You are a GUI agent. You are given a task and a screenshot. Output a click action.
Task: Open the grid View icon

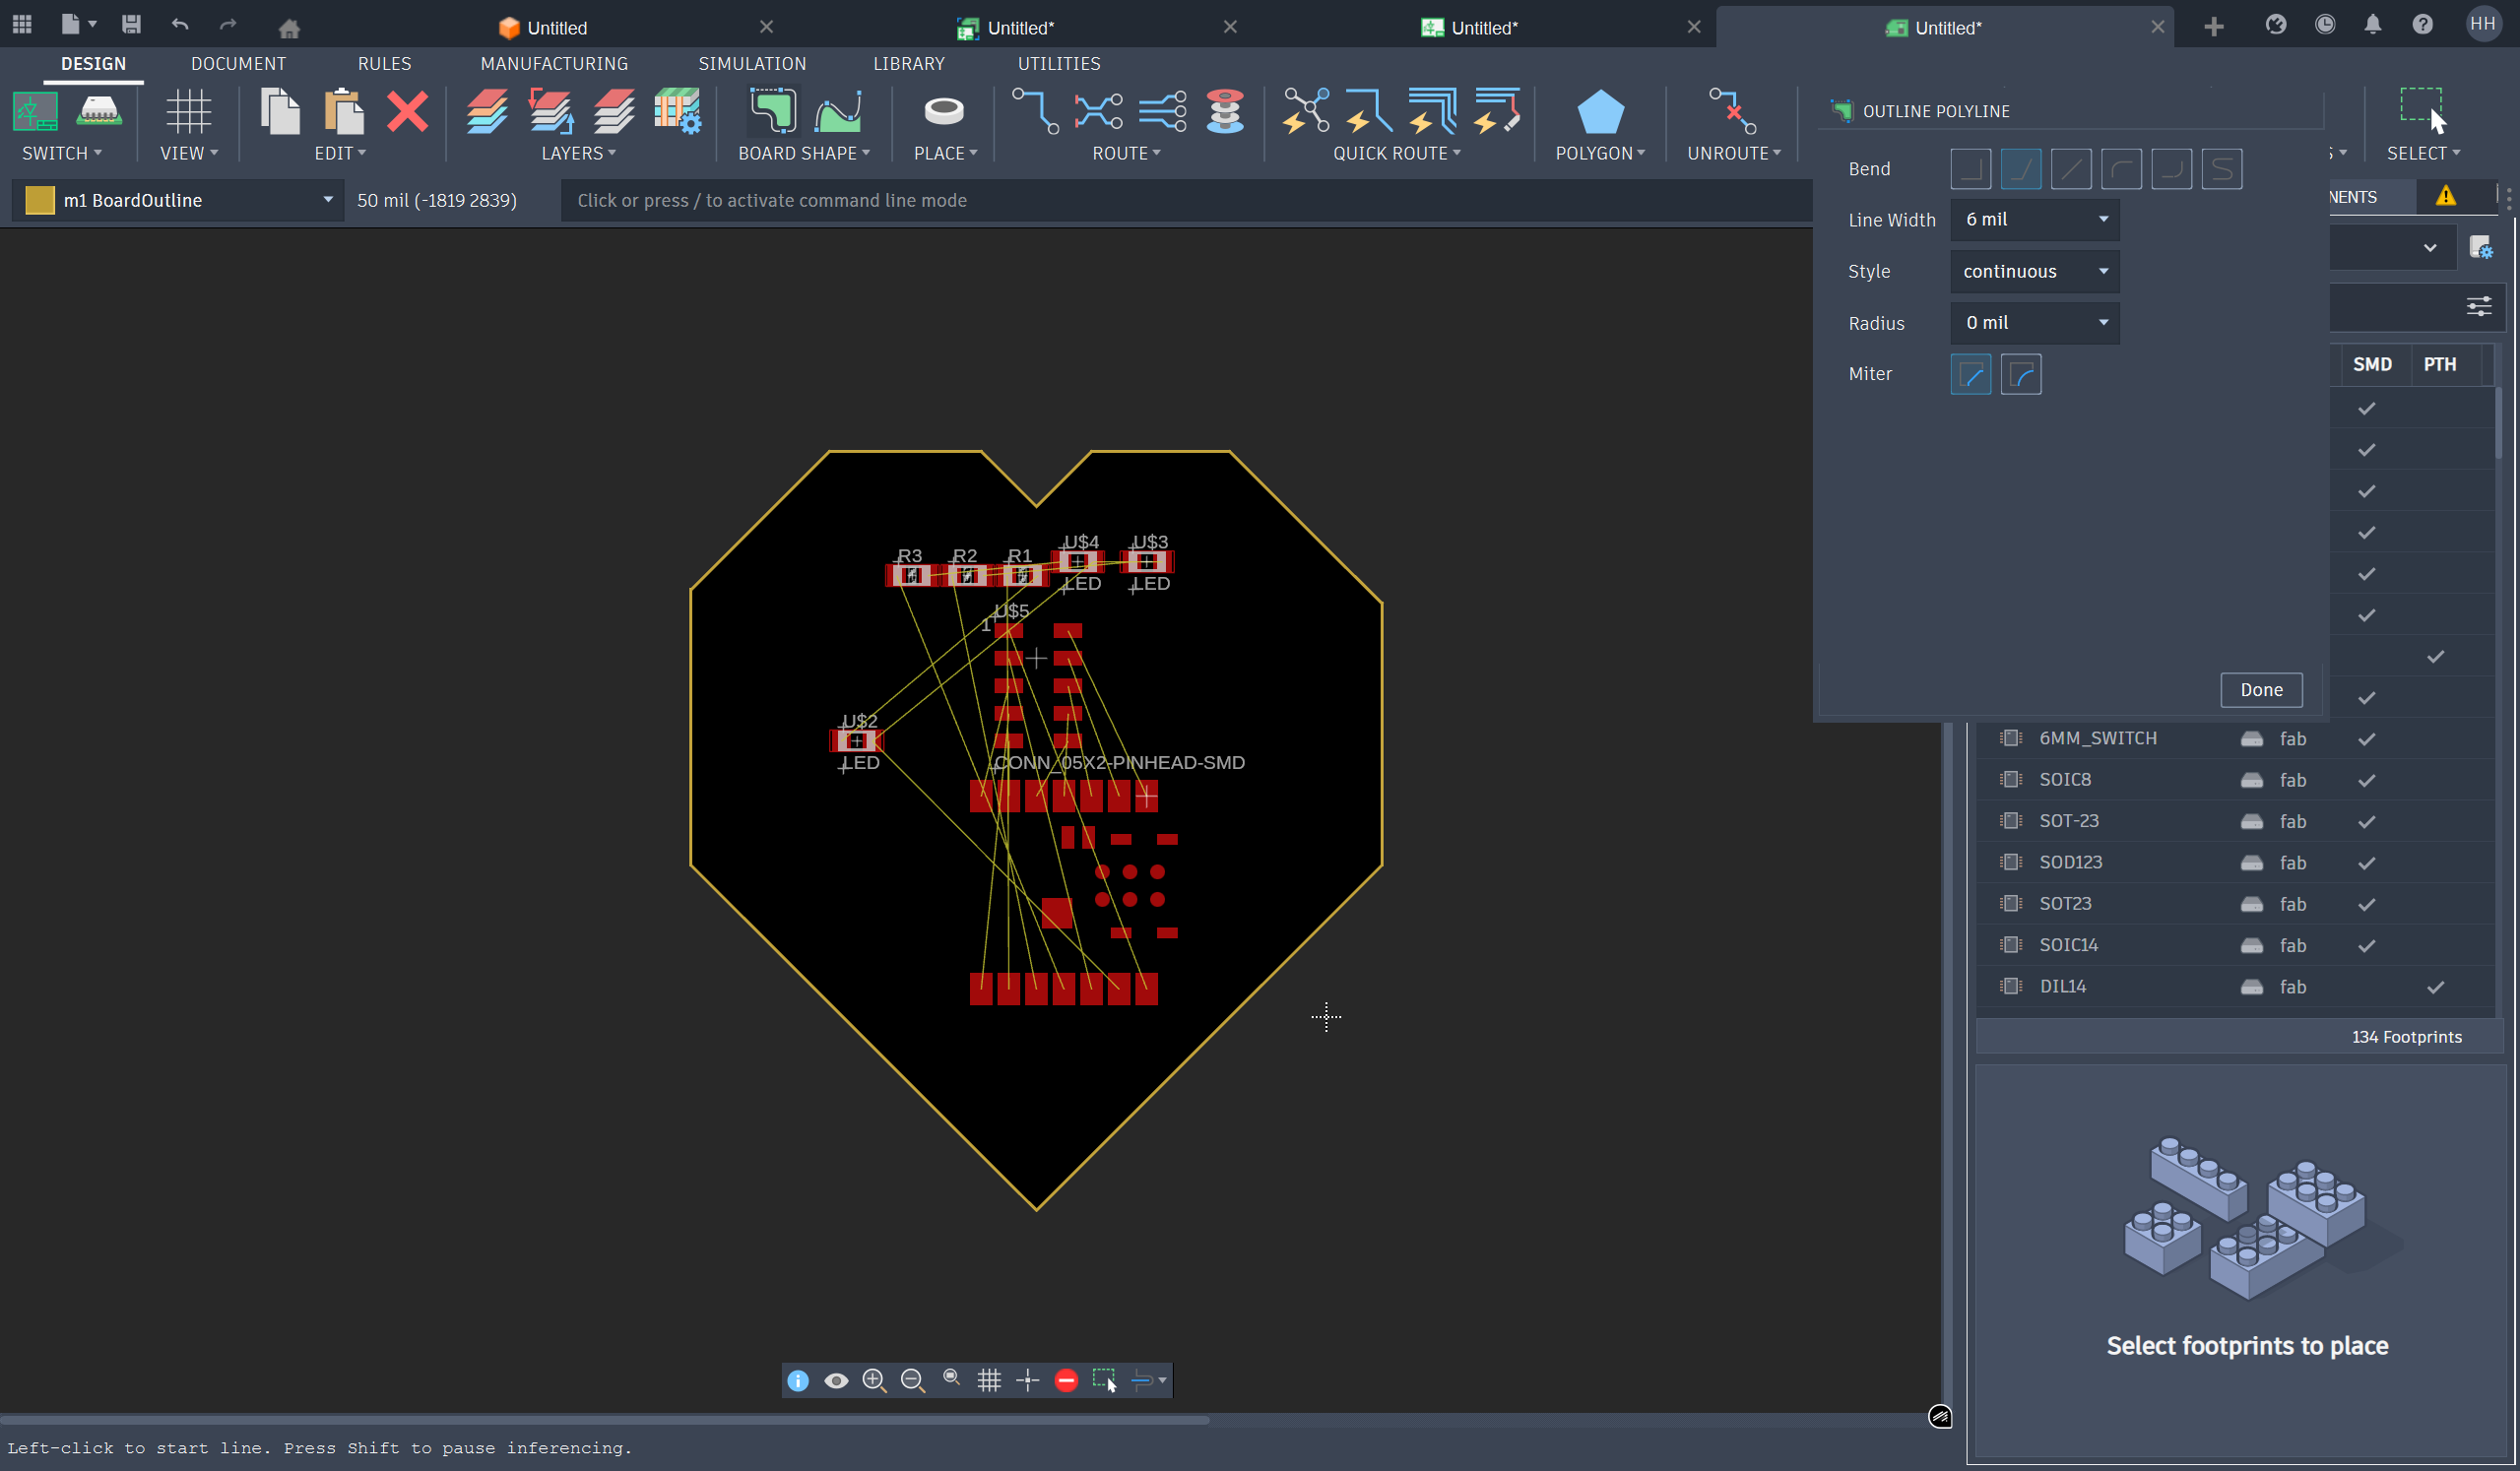(x=188, y=112)
